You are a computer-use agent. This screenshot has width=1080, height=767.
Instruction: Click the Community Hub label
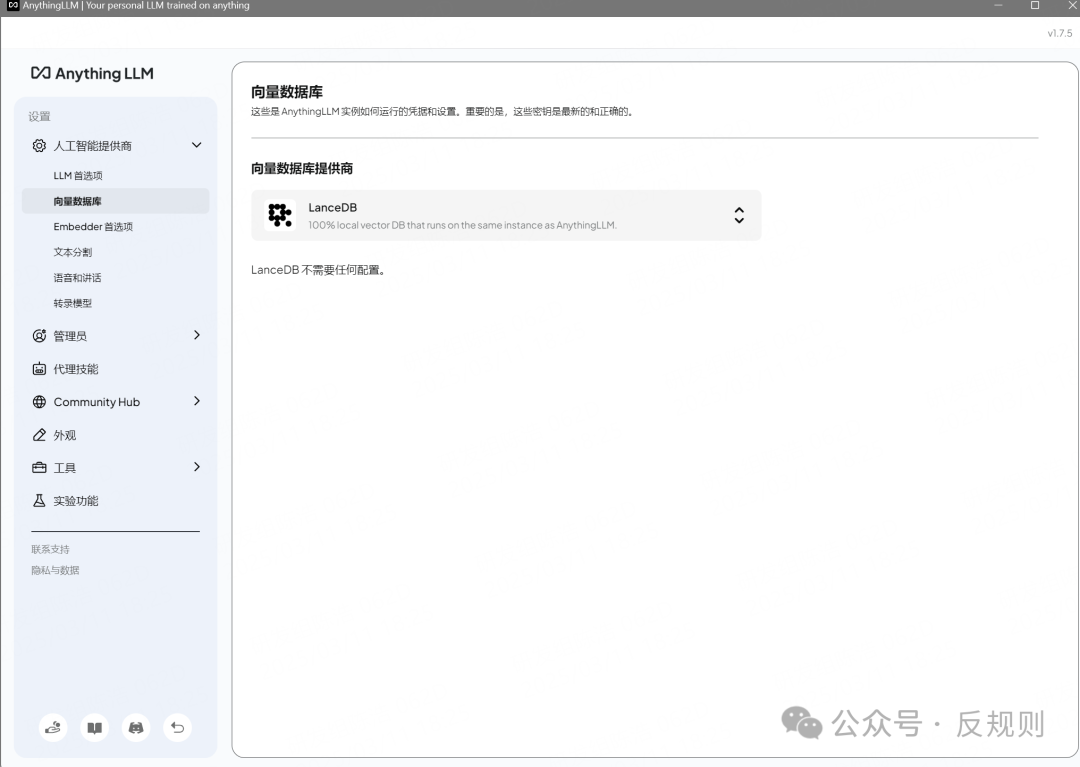click(x=96, y=402)
